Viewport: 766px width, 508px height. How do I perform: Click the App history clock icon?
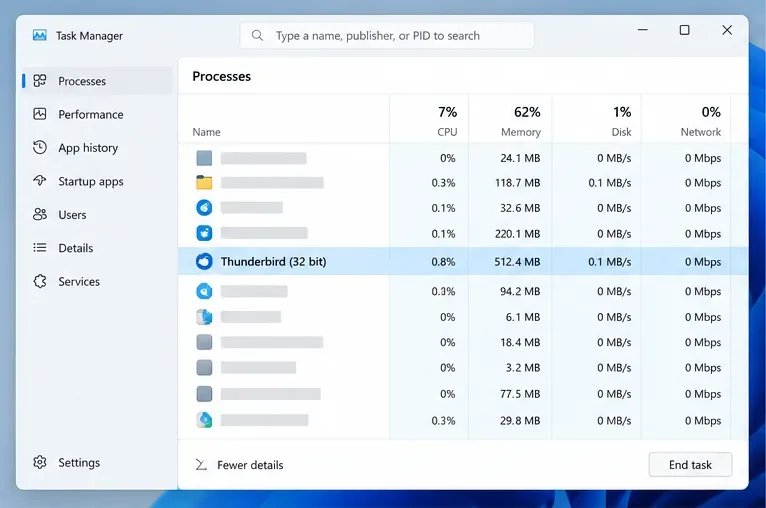[40, 148]
